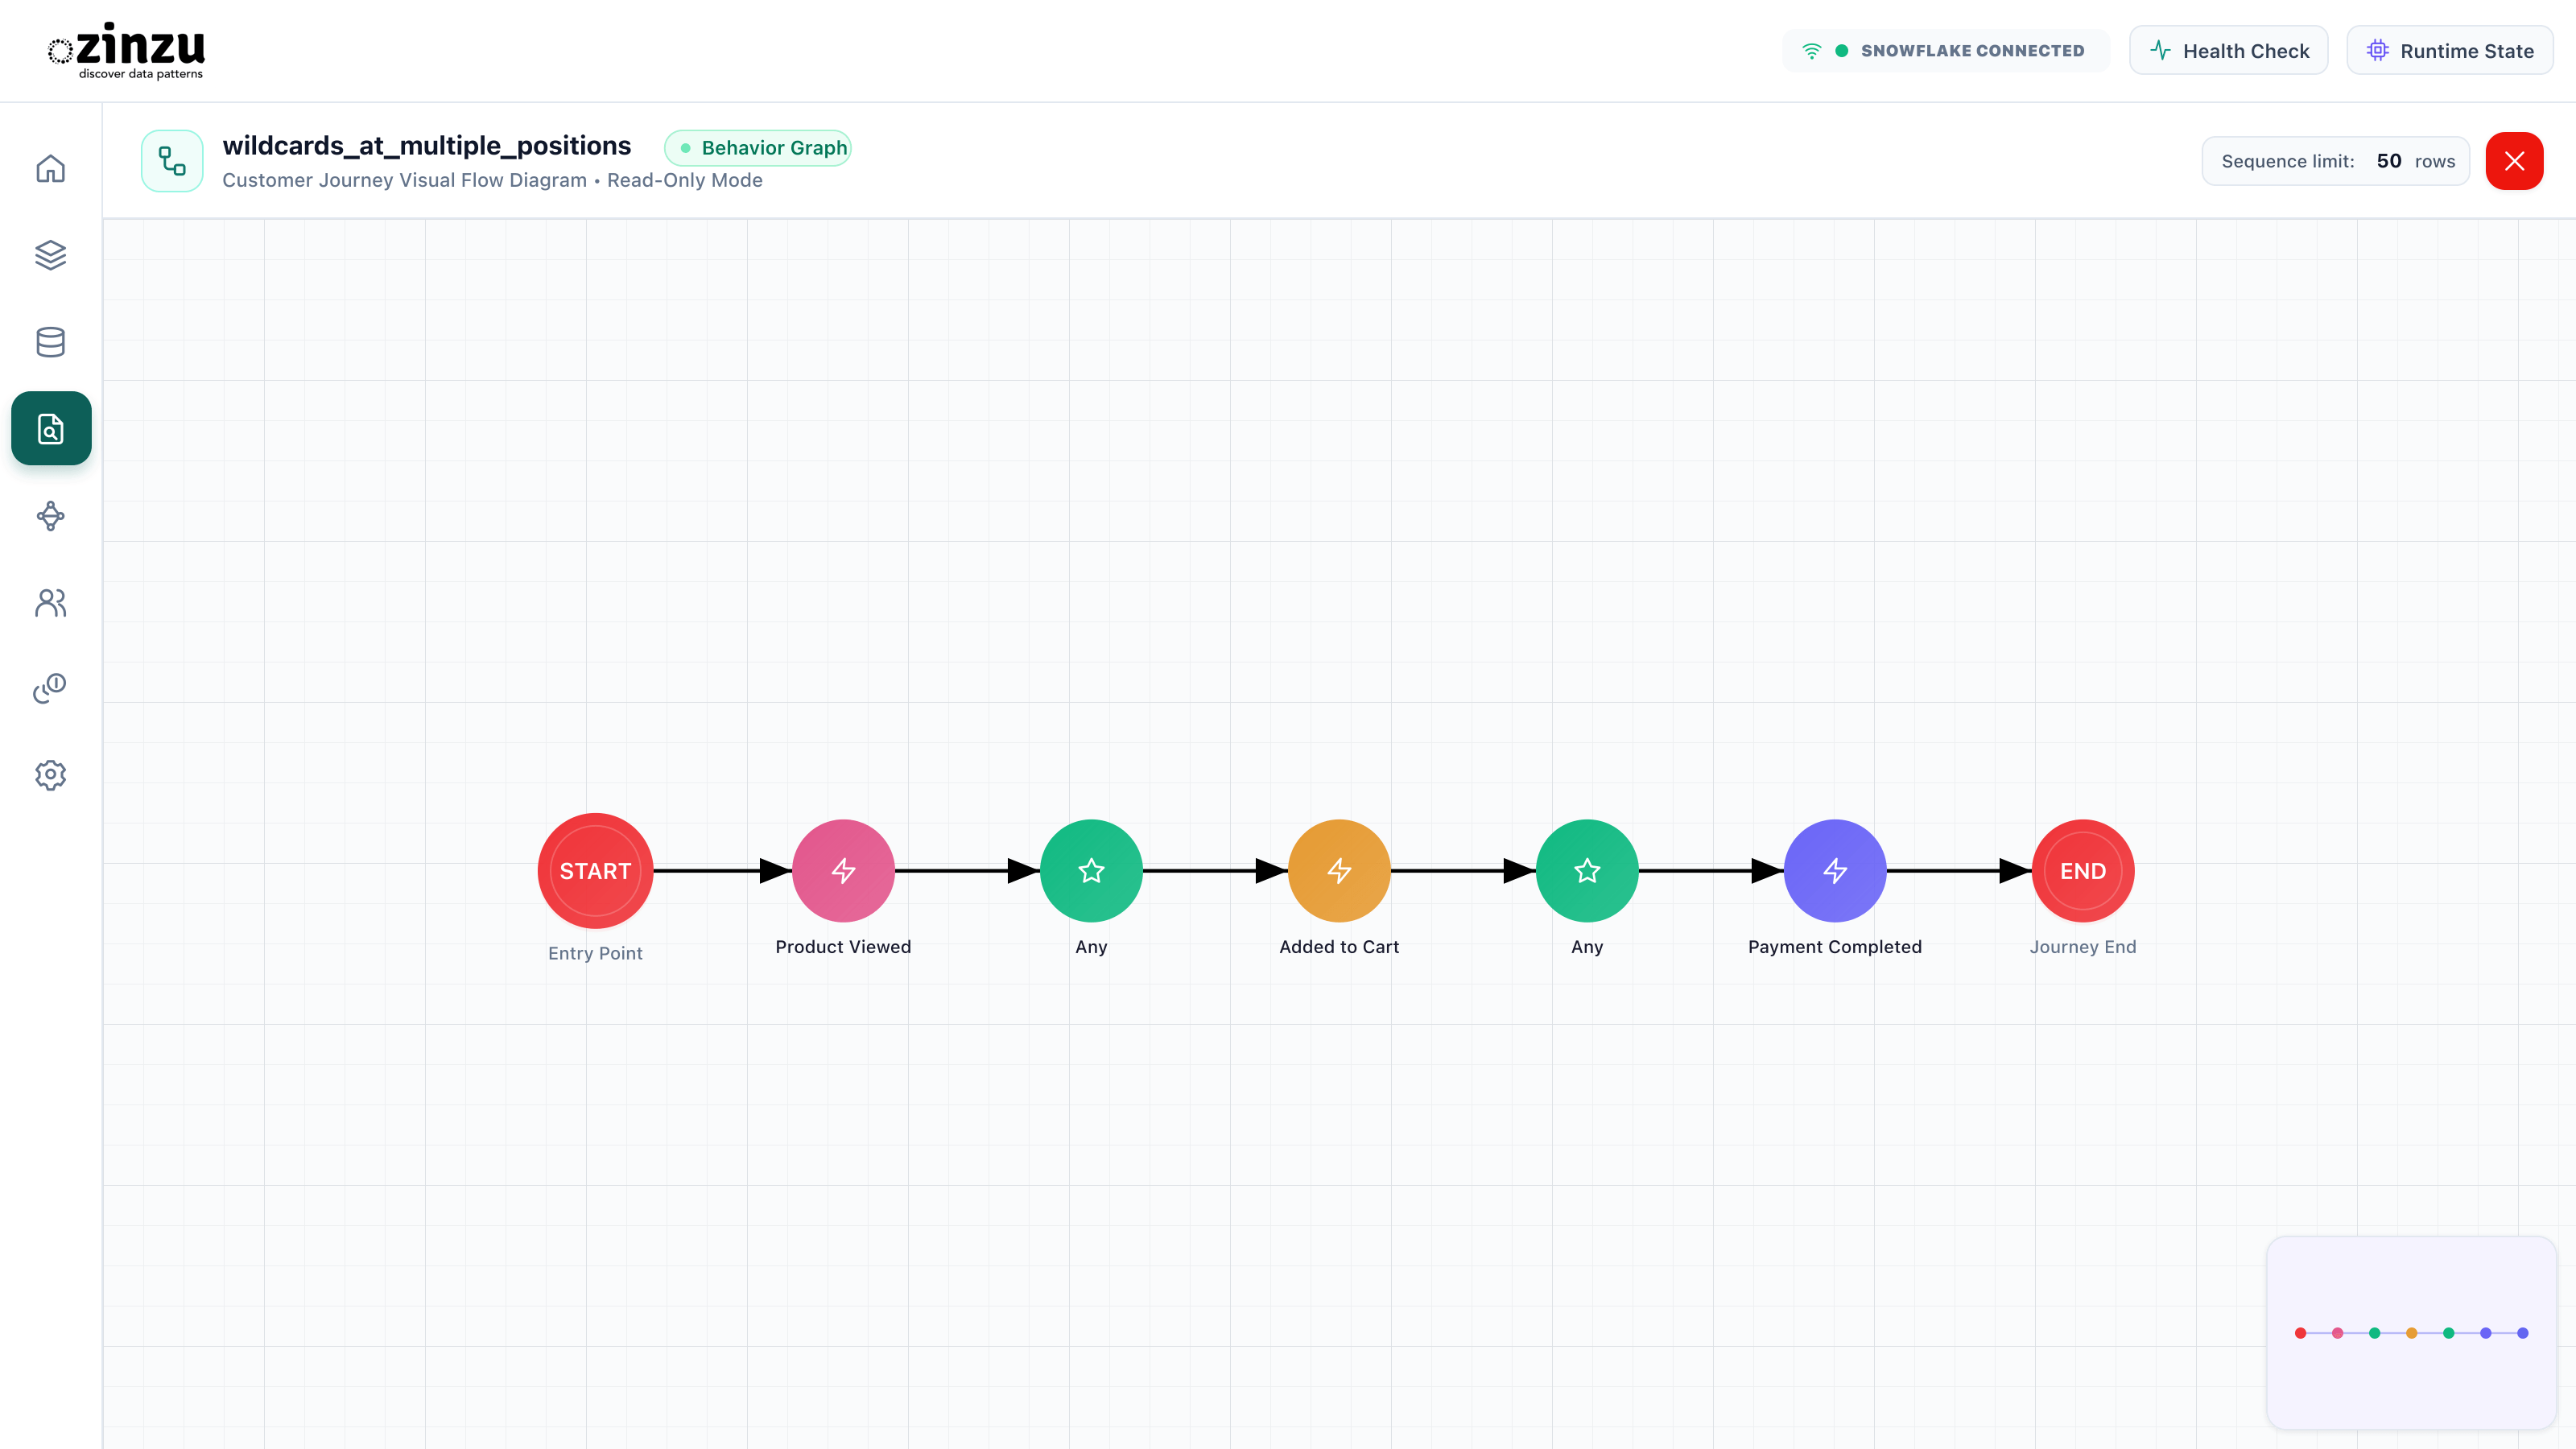Open the database cylinder sidebar icon
2576x1449 pixels.
pyautogui.click(x=50, y=342)
